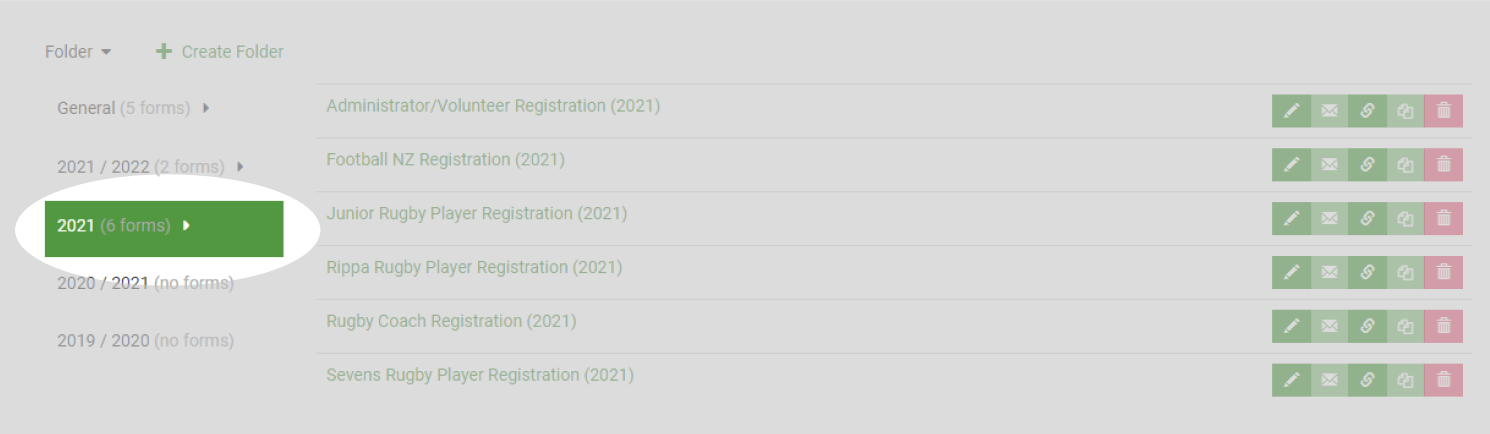This screenshot has width=1490, height=434.
Task: Duplicate the Rippa Rugby Player Registration form
Action: (x=1405, y=273)
